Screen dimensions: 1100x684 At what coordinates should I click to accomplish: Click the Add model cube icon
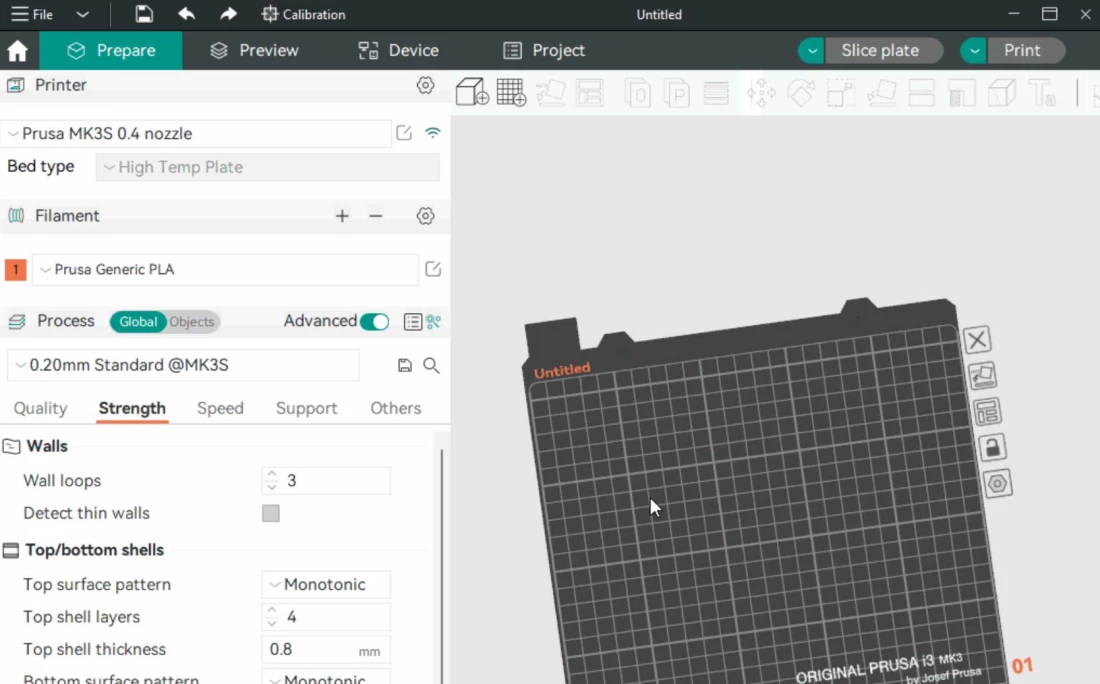coord(471,93)
